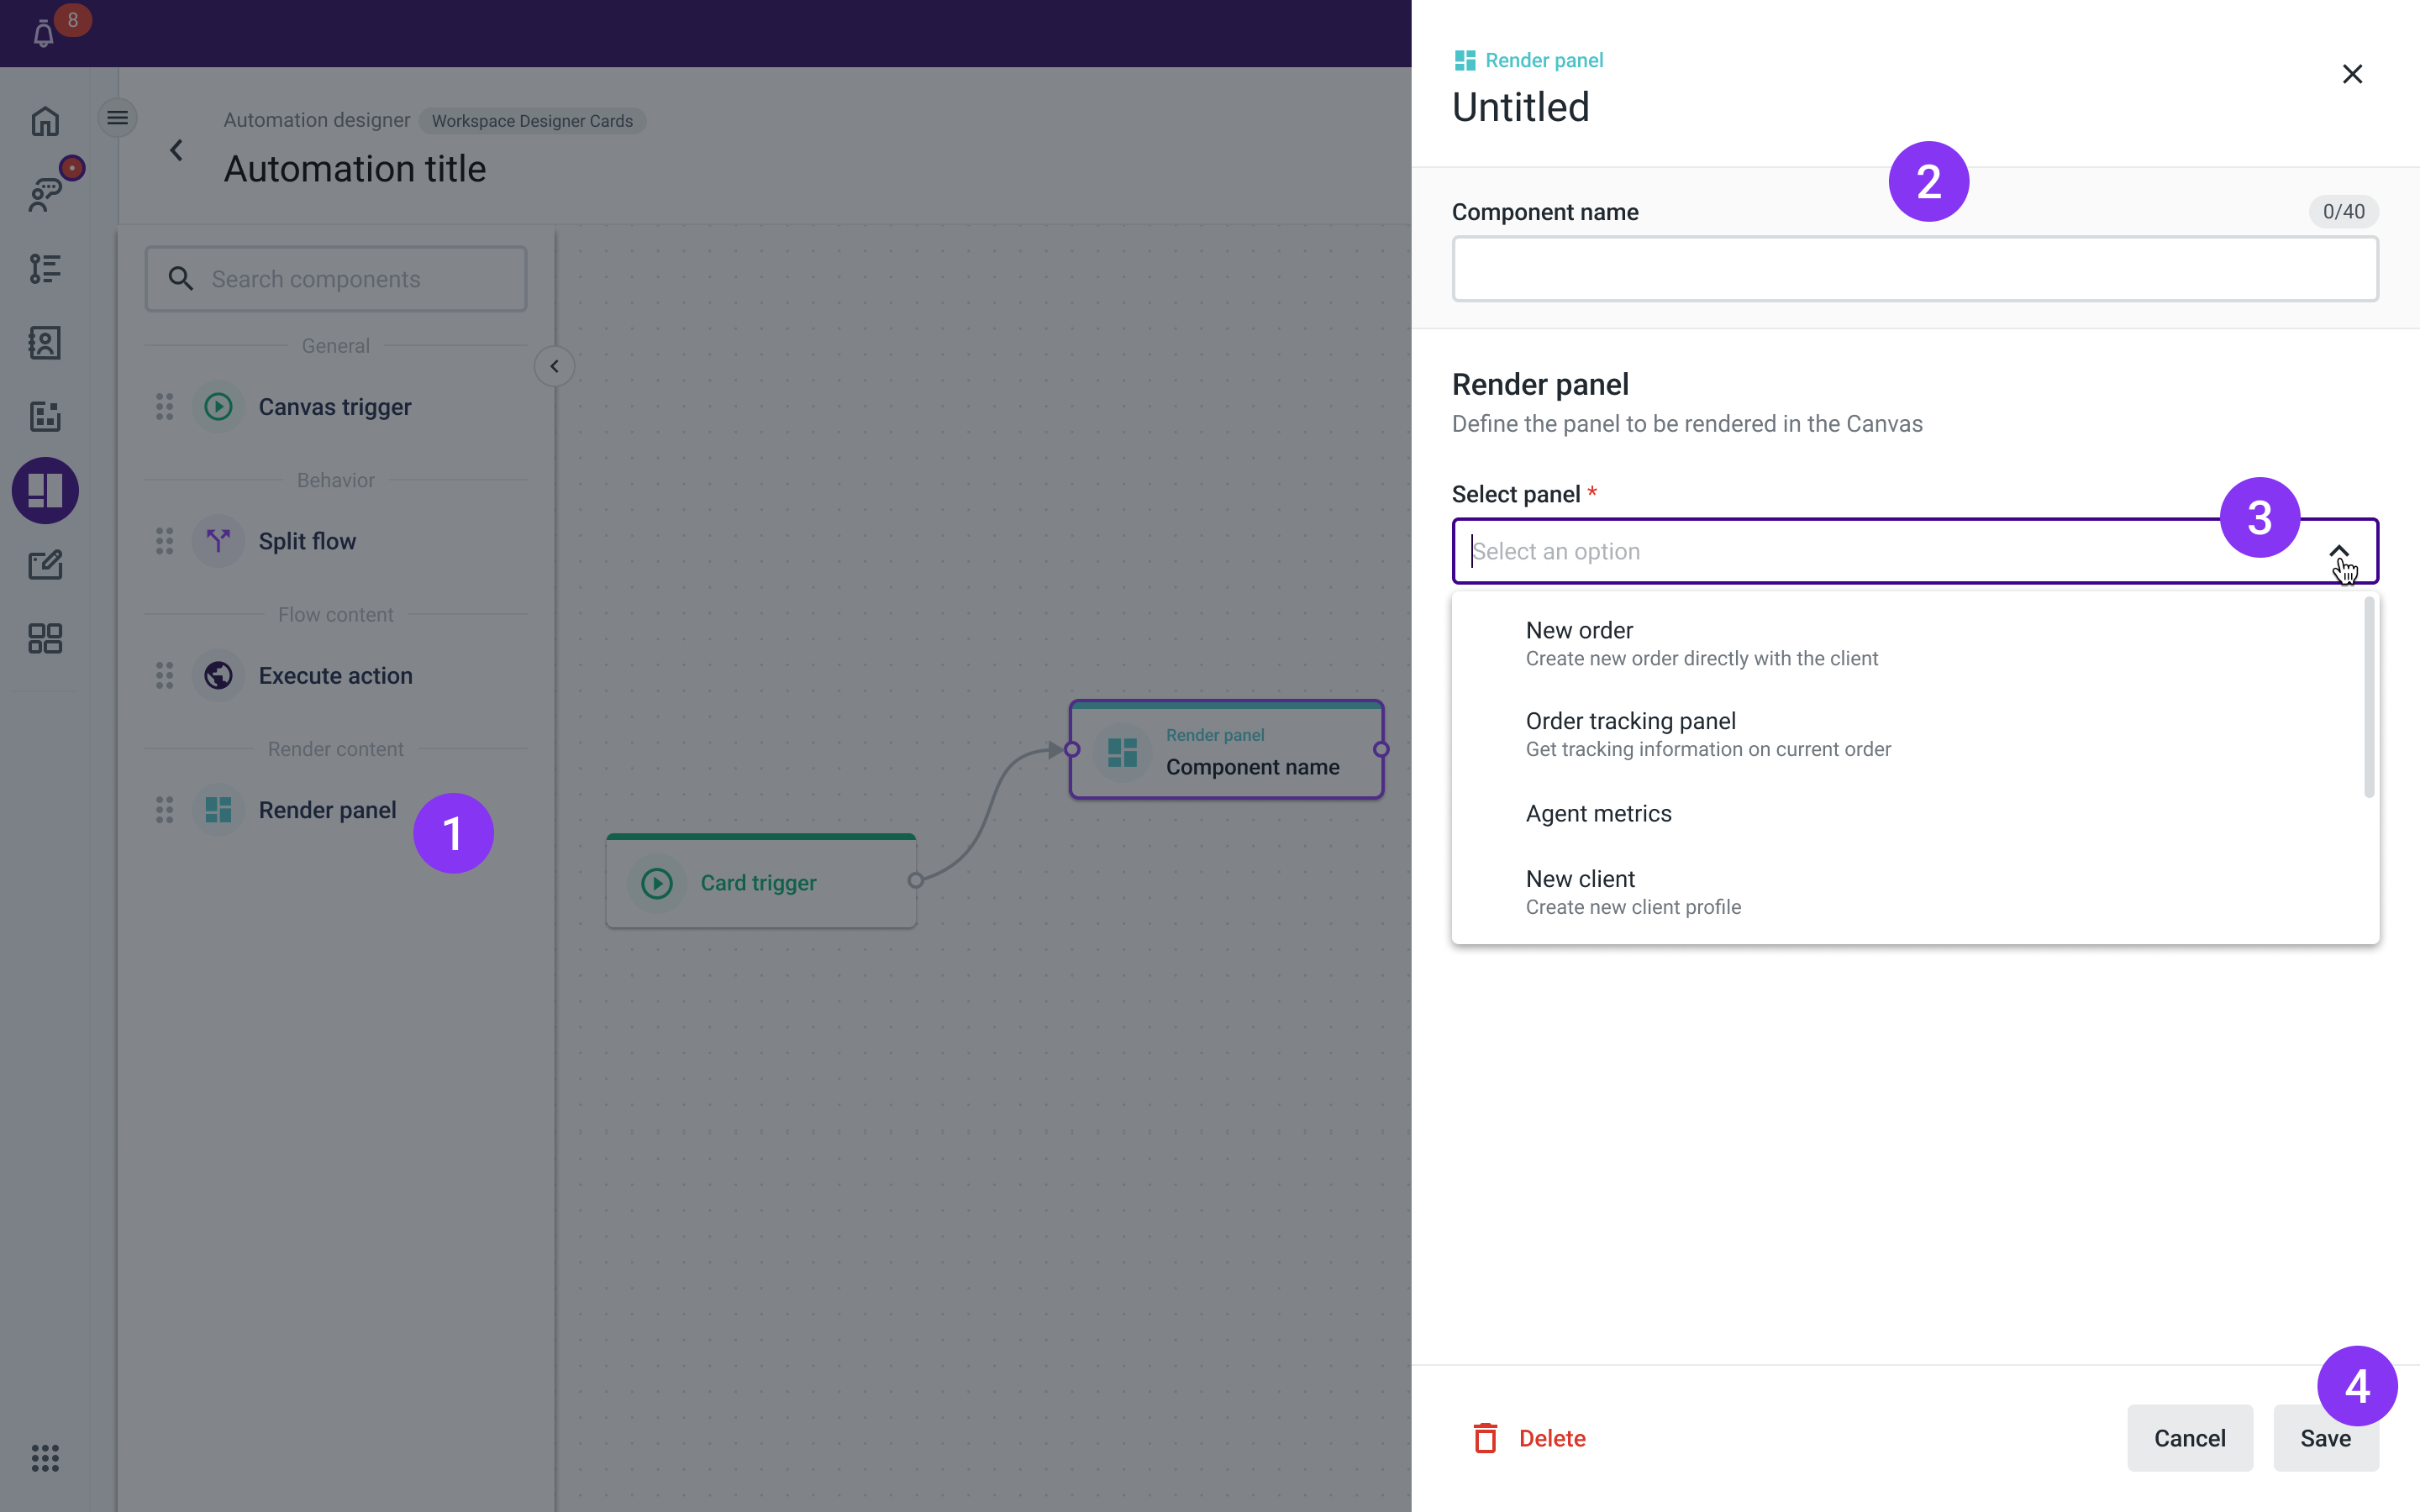Open the notifications bell icon
Viewport: 2420px width, 1512px height.
43,35
